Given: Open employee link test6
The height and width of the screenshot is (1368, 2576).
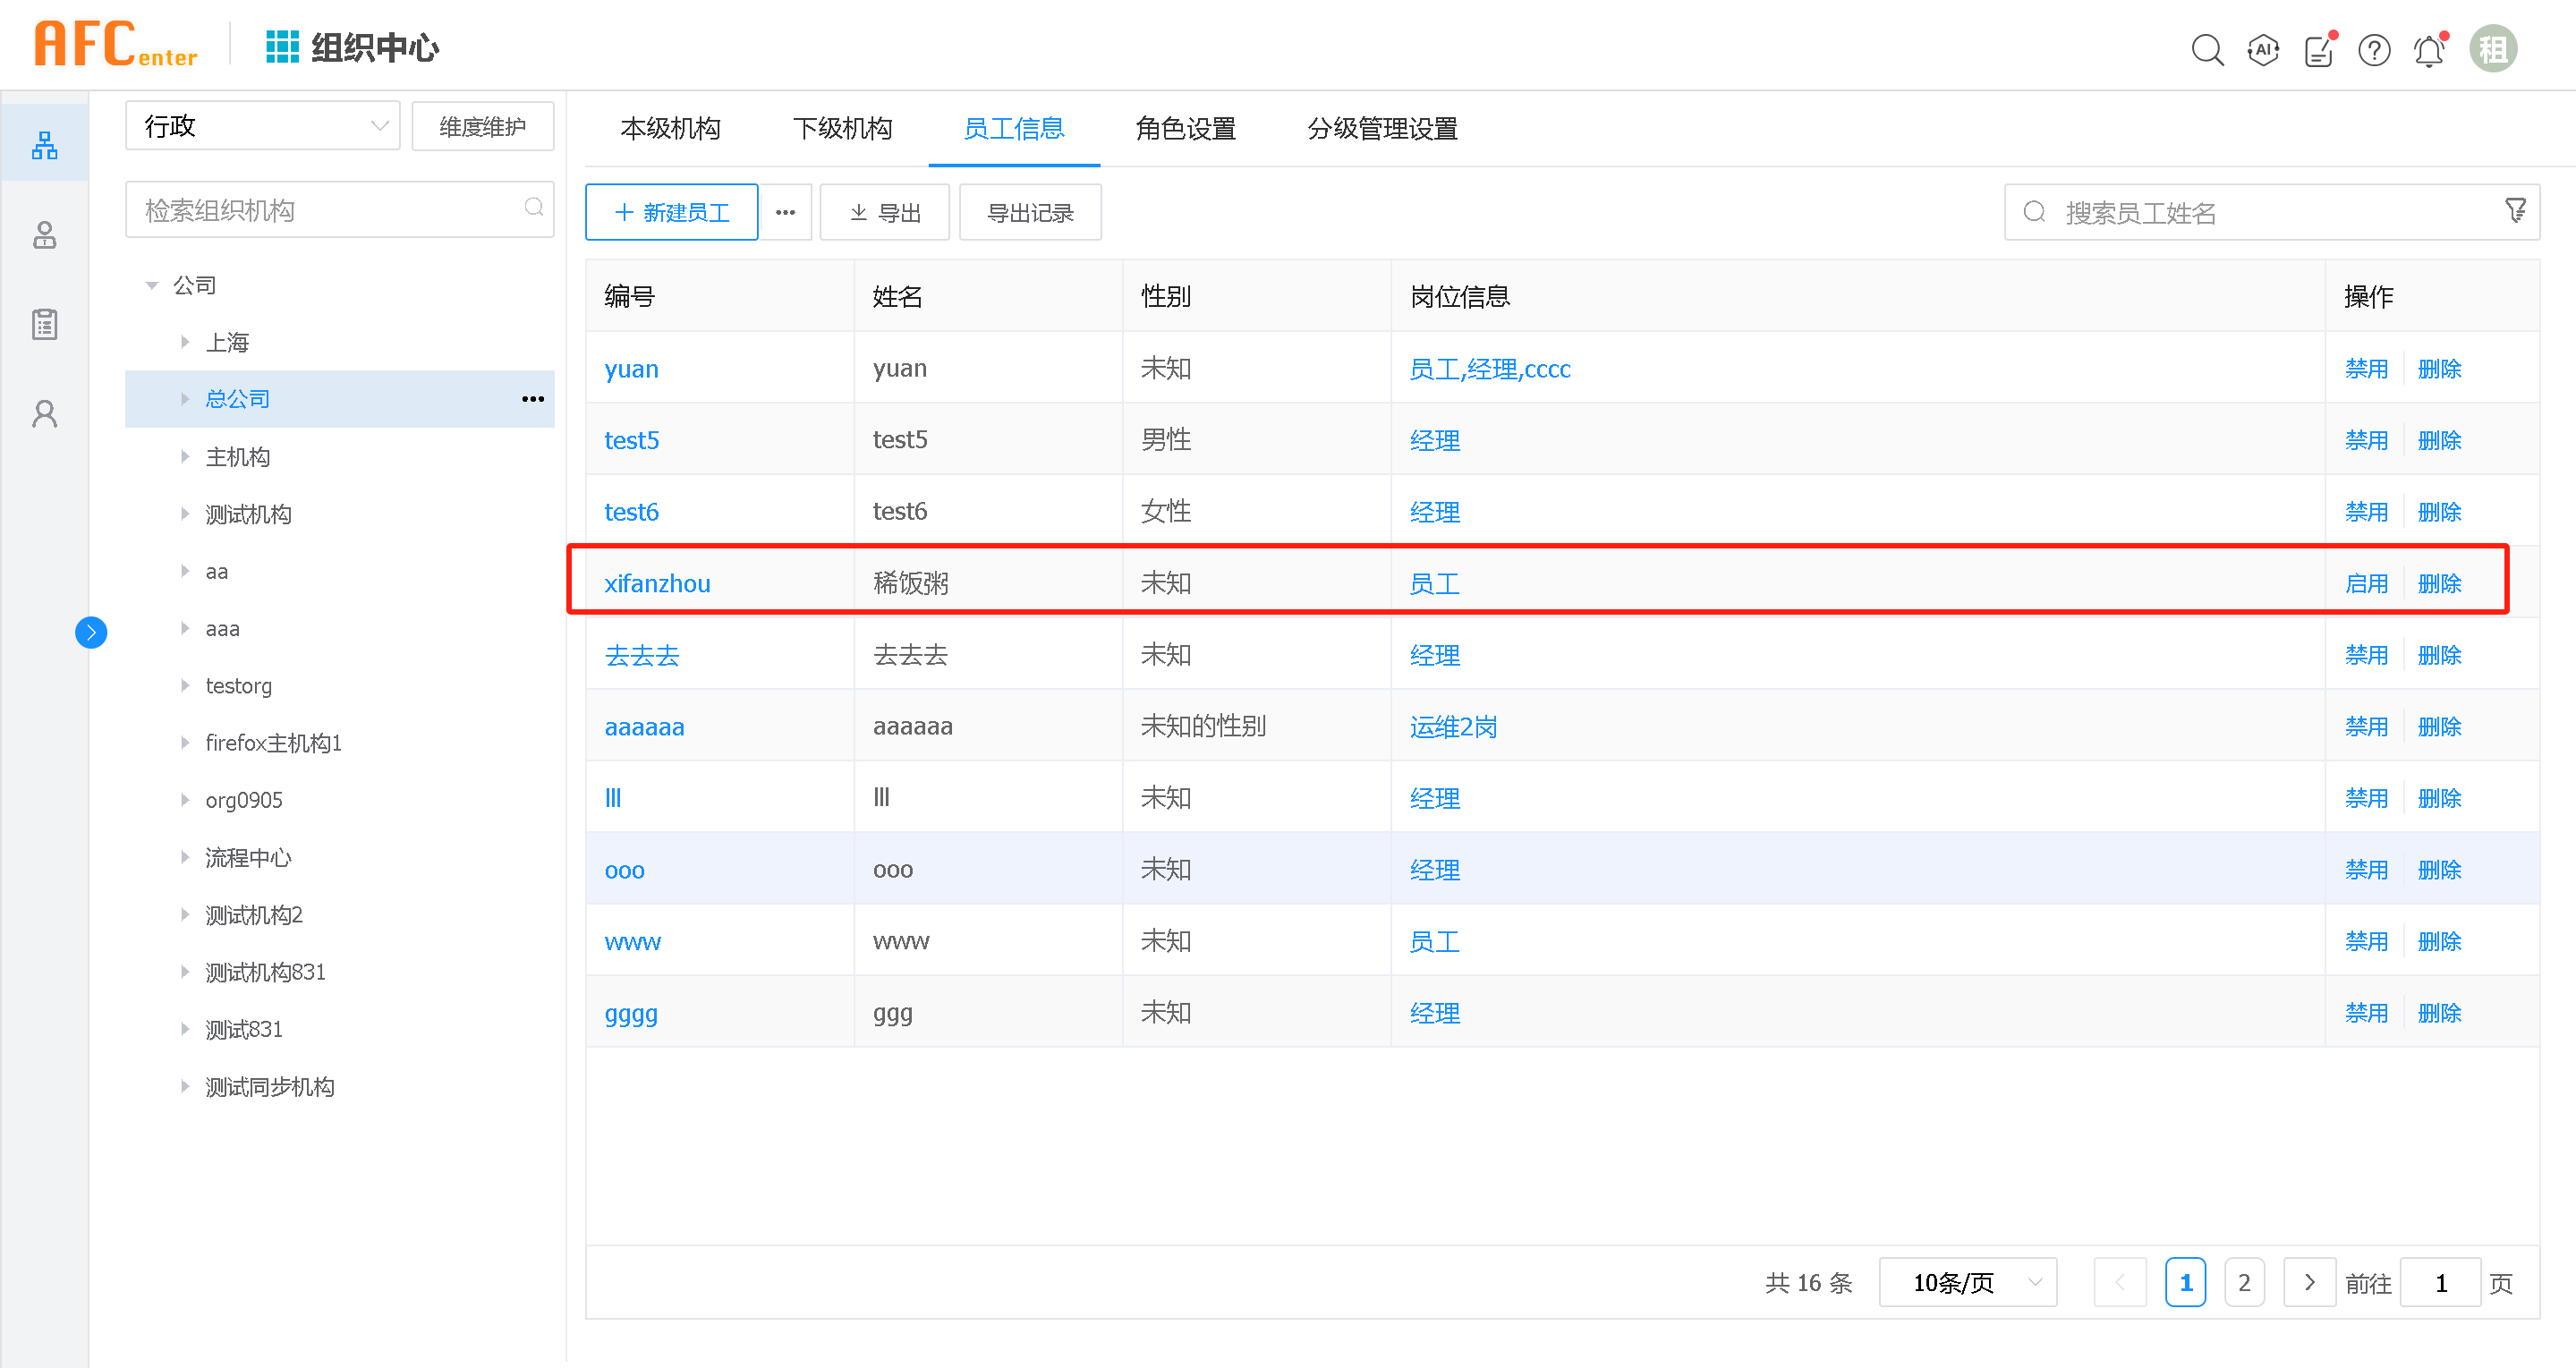Looking at the screenshot, I should [x=631, y=512].
